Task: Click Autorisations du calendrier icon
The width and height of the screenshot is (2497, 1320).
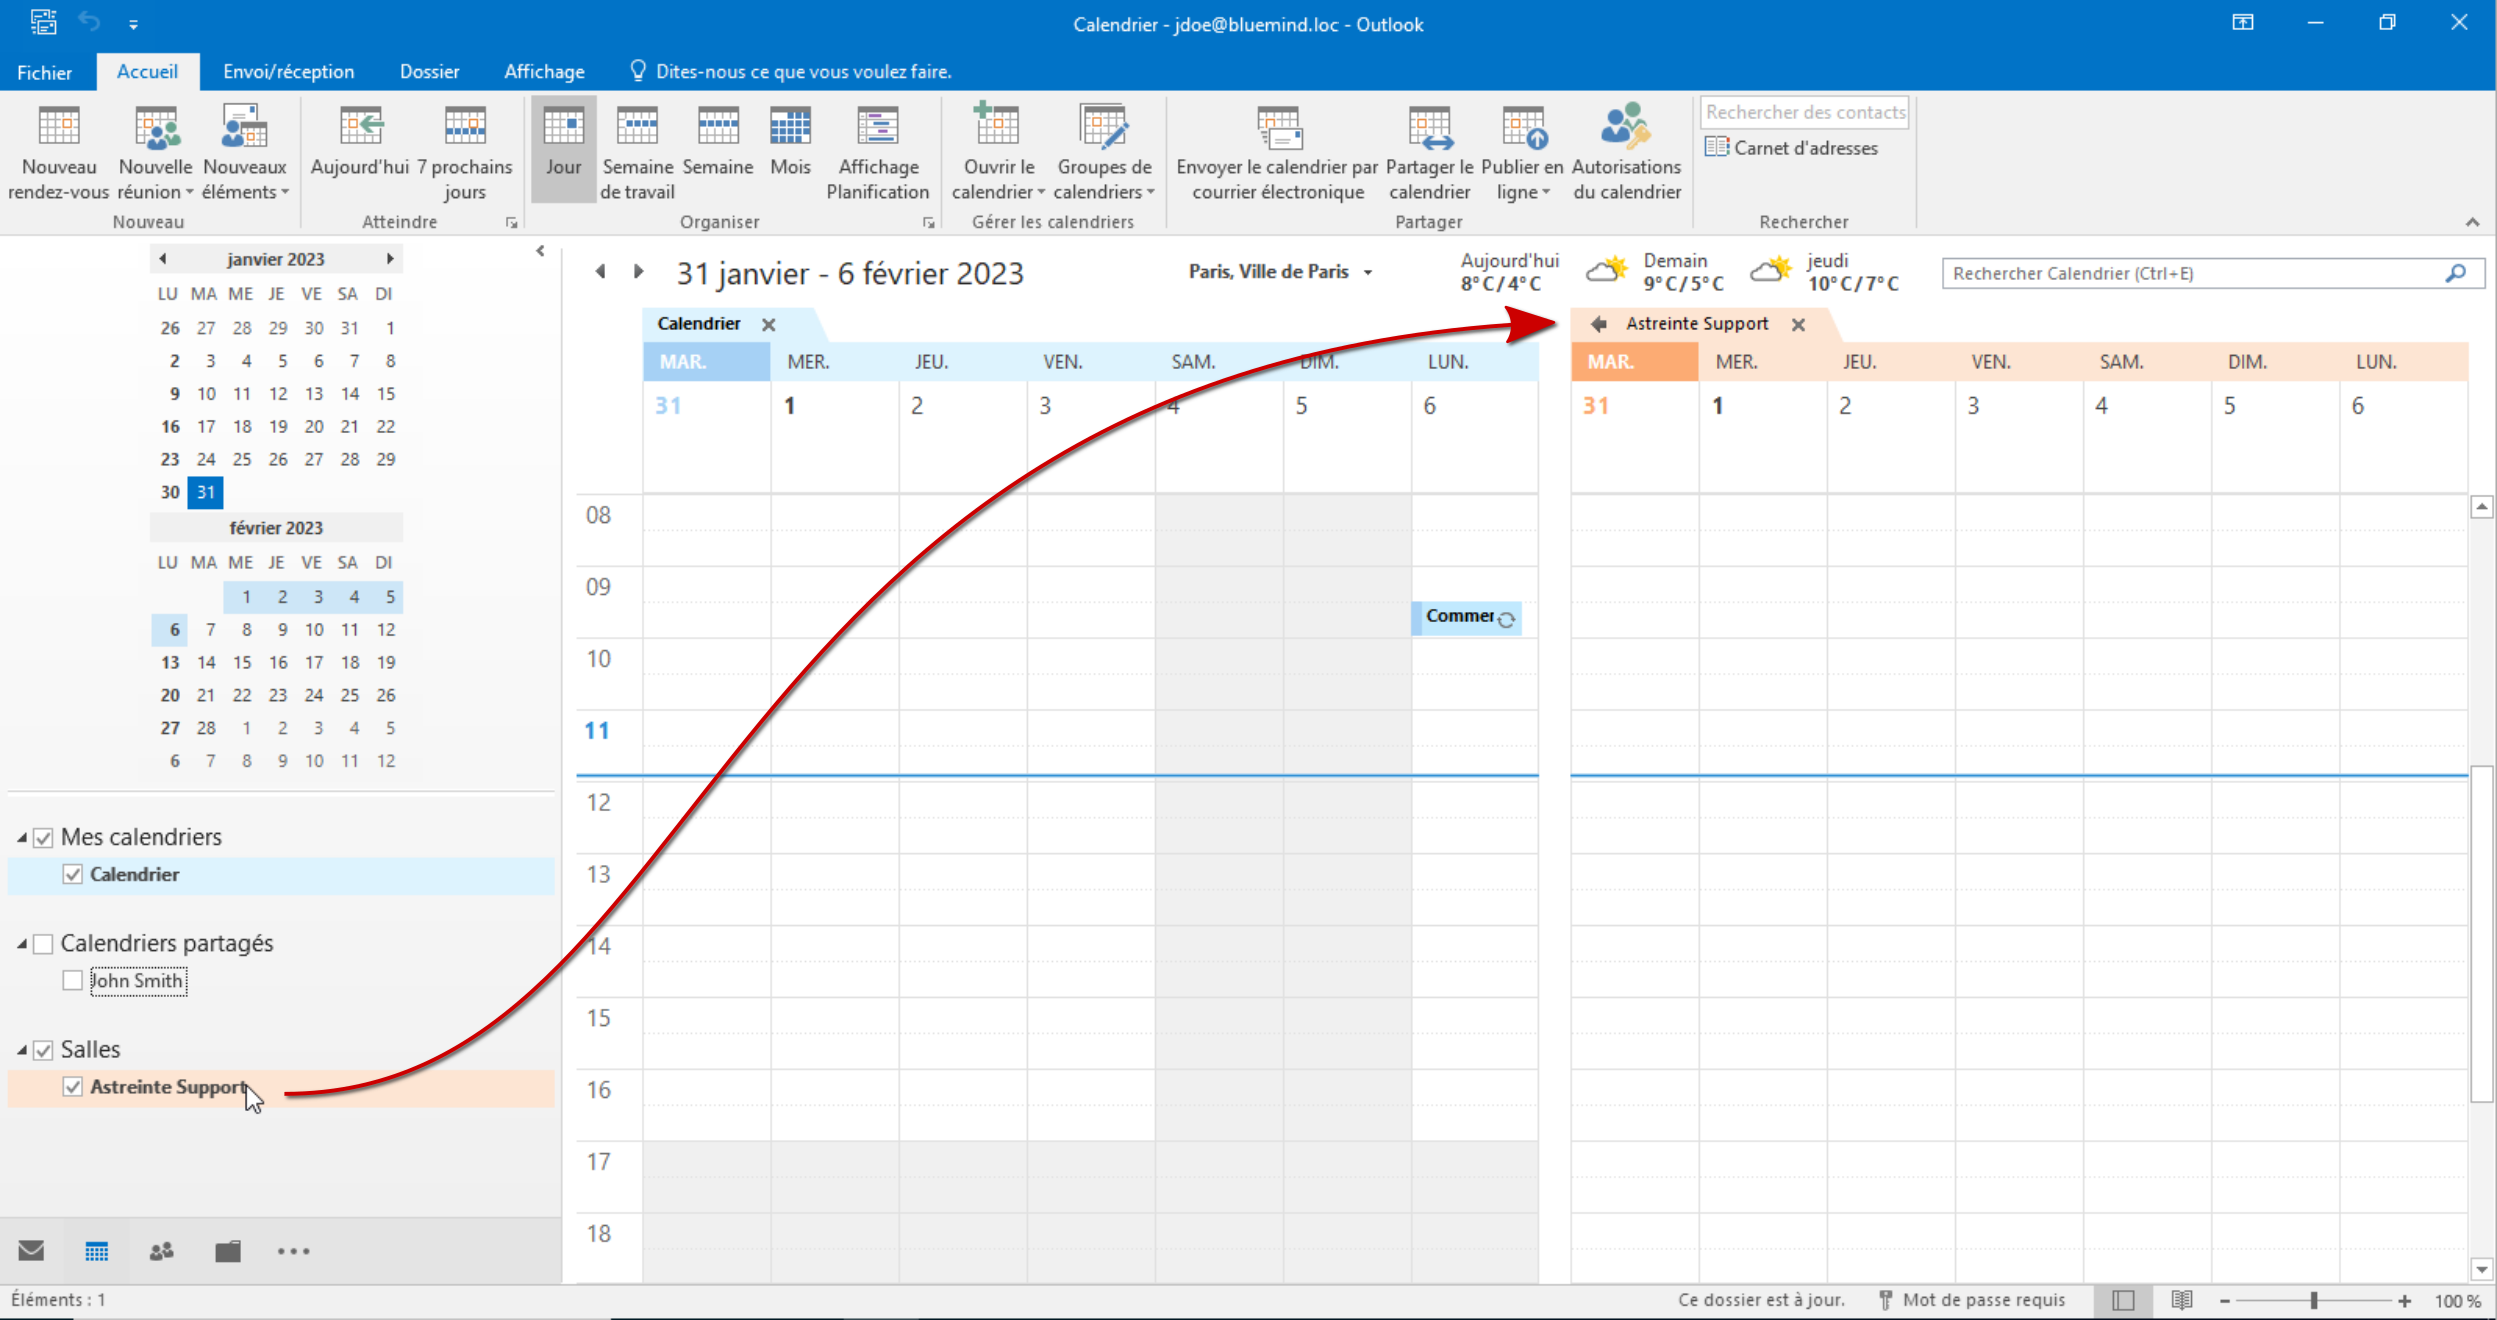Action: [1625, 128]
